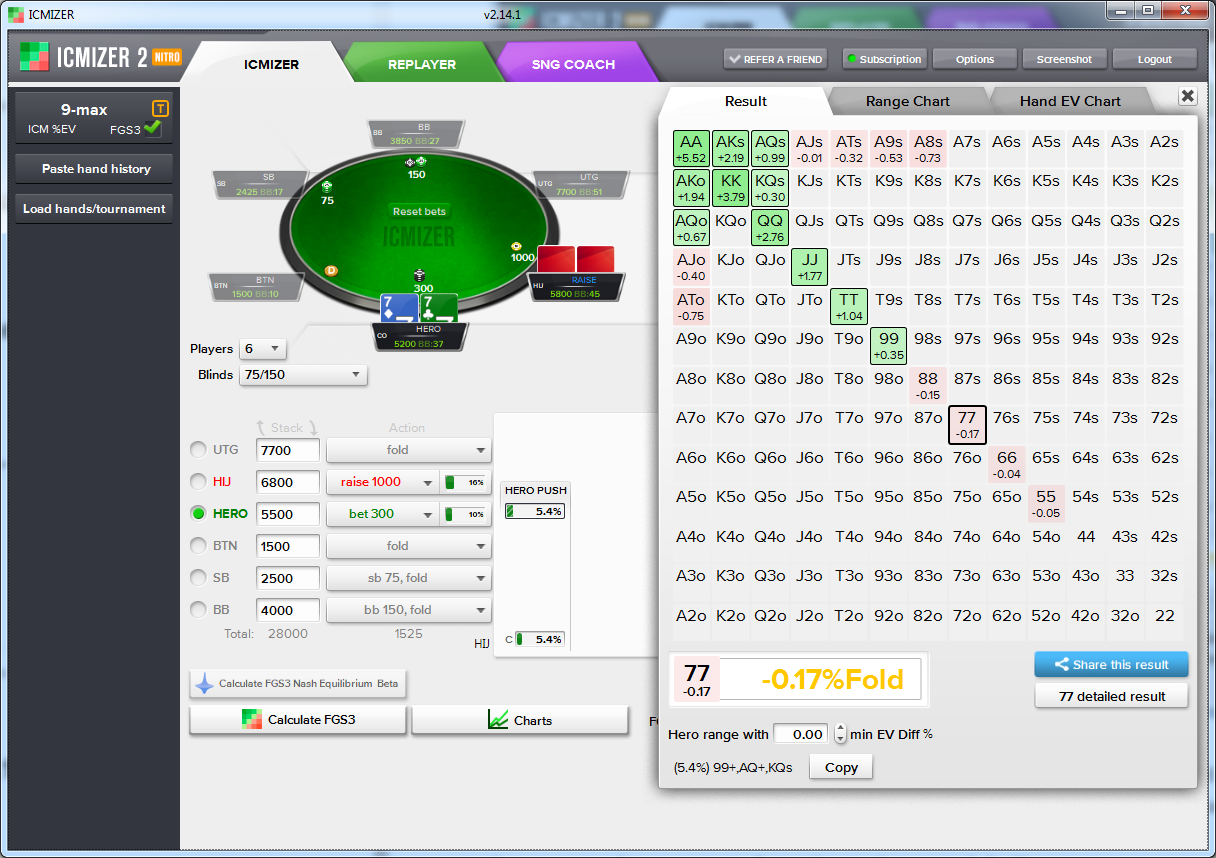Click the checkmark icon on Refer a Friend
Image resolution: width=1216 pixels, height=858 pixels.
click(735, 59)
